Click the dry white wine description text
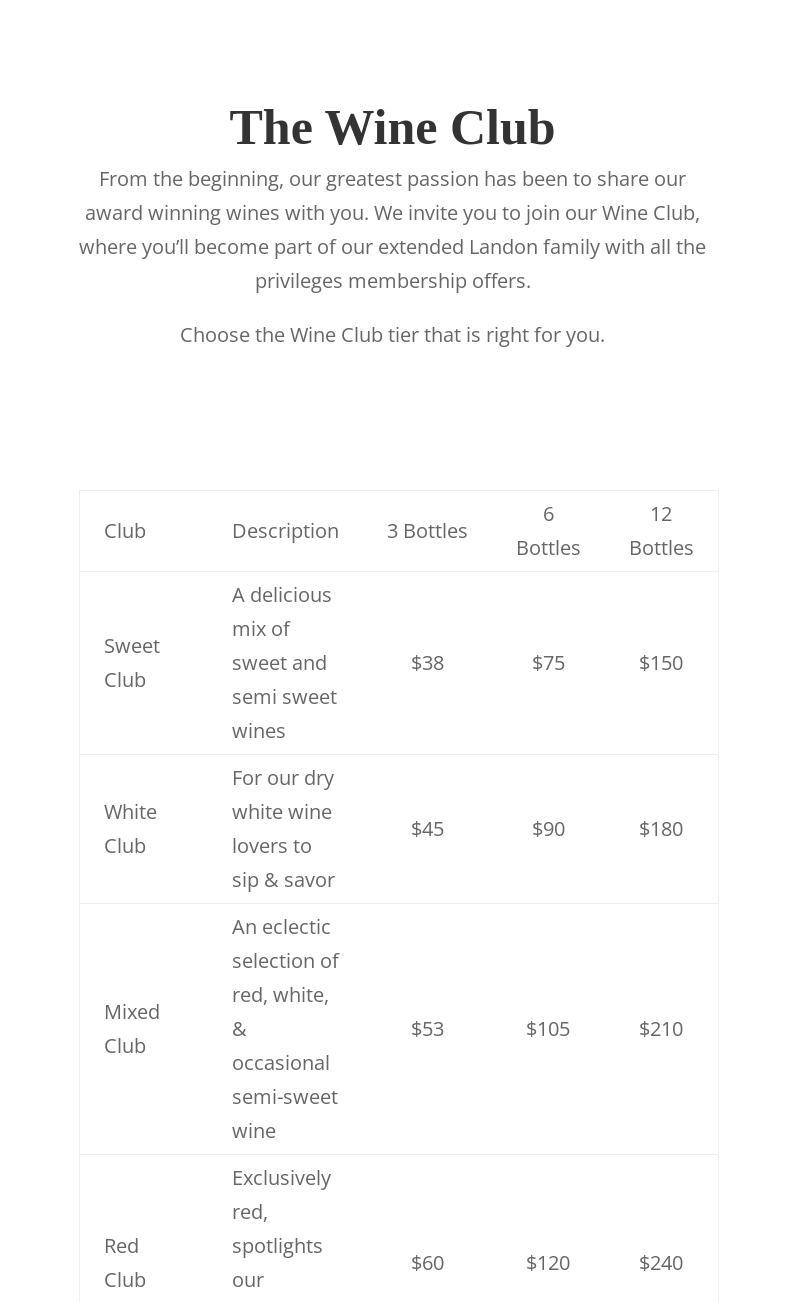 click(x=284, y=829)
